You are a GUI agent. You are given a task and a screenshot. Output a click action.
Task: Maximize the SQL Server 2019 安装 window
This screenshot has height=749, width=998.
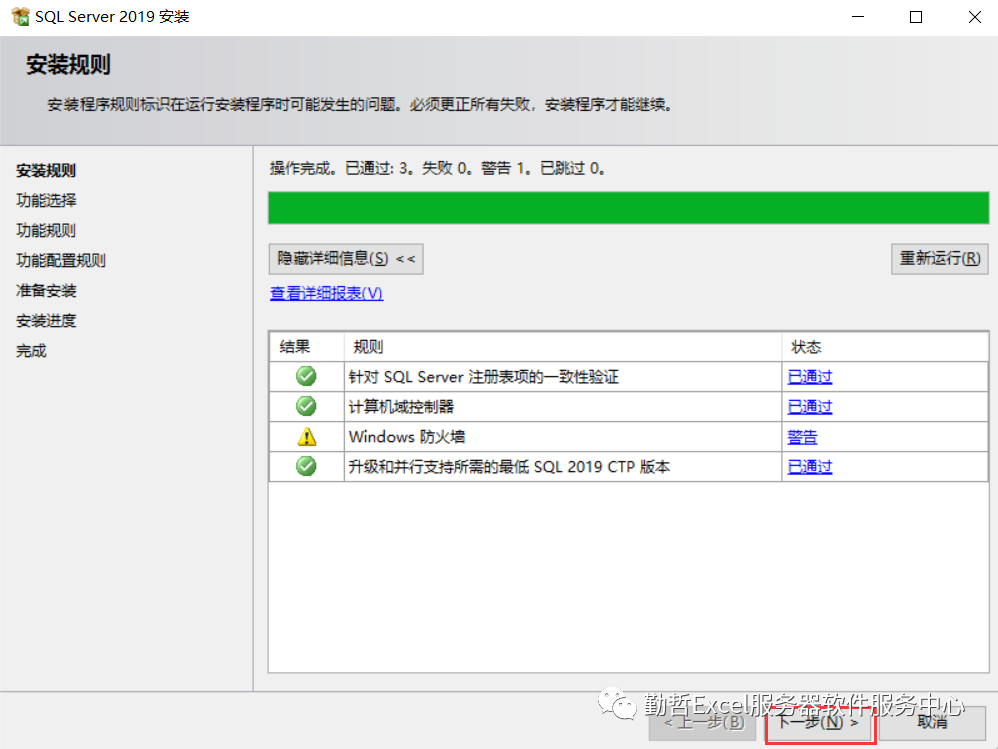tap(916, 17)
